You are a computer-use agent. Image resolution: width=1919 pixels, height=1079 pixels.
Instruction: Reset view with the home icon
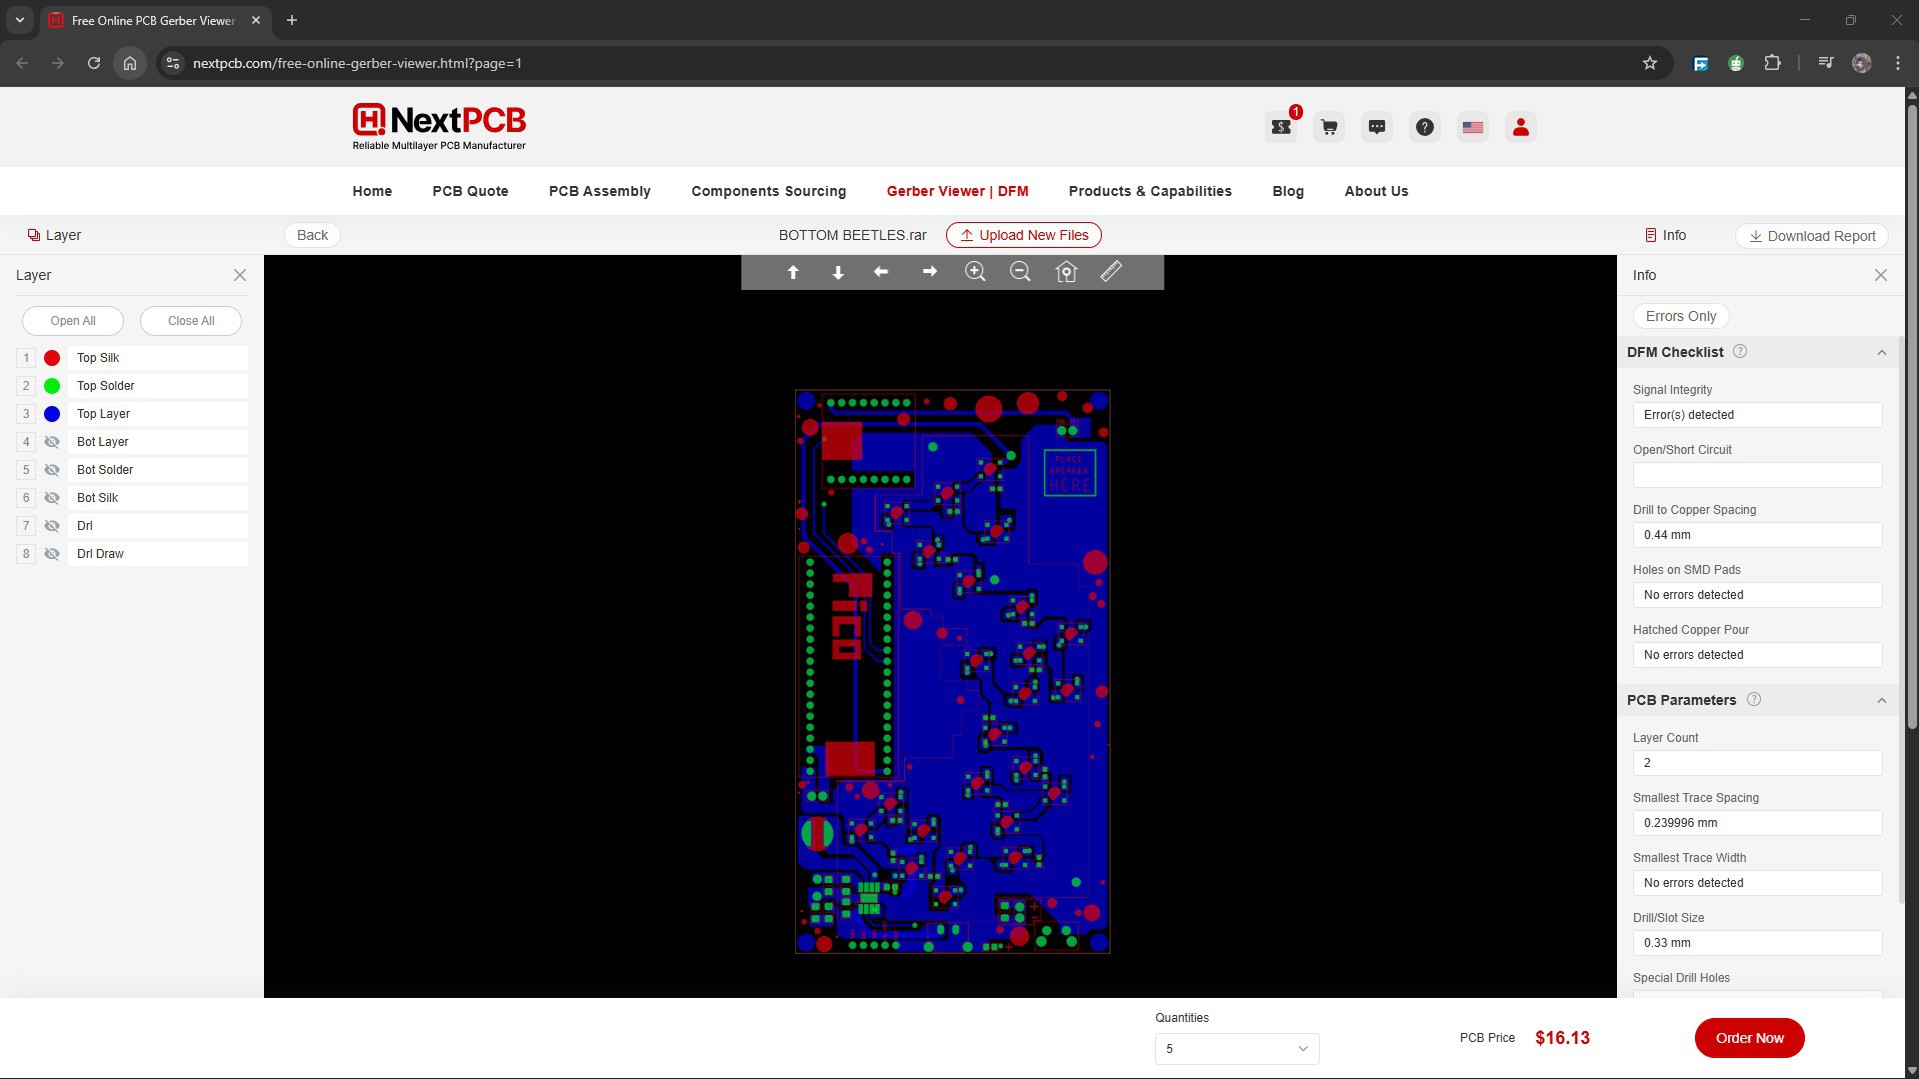point(1066,272)
